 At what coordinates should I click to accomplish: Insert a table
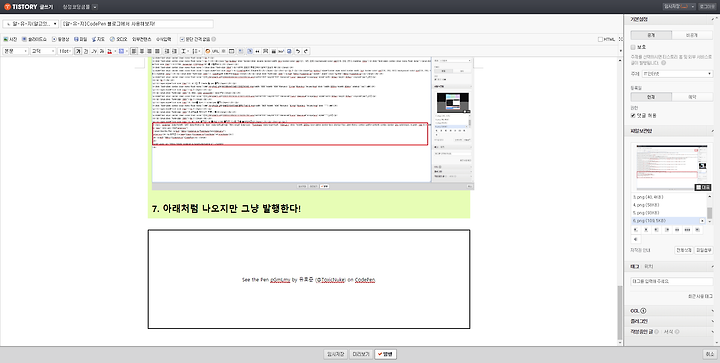tap(231, 51)
